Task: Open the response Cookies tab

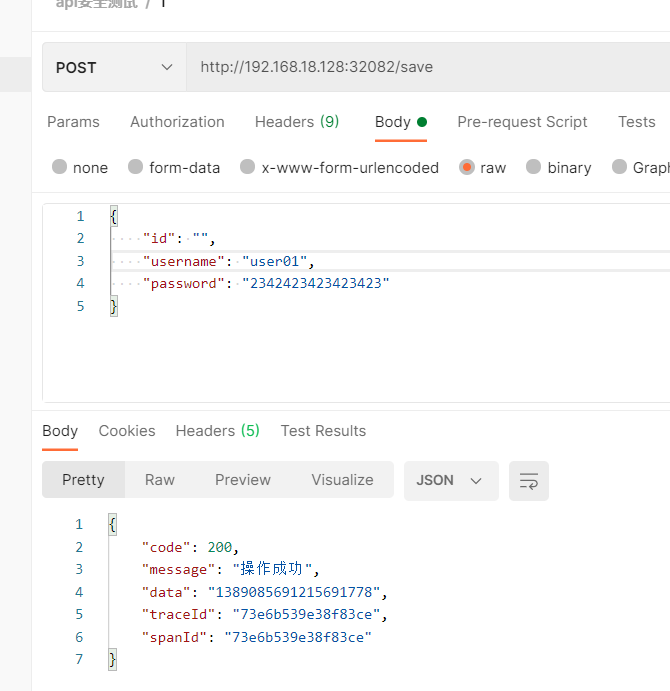Action: tap(127, 431)
